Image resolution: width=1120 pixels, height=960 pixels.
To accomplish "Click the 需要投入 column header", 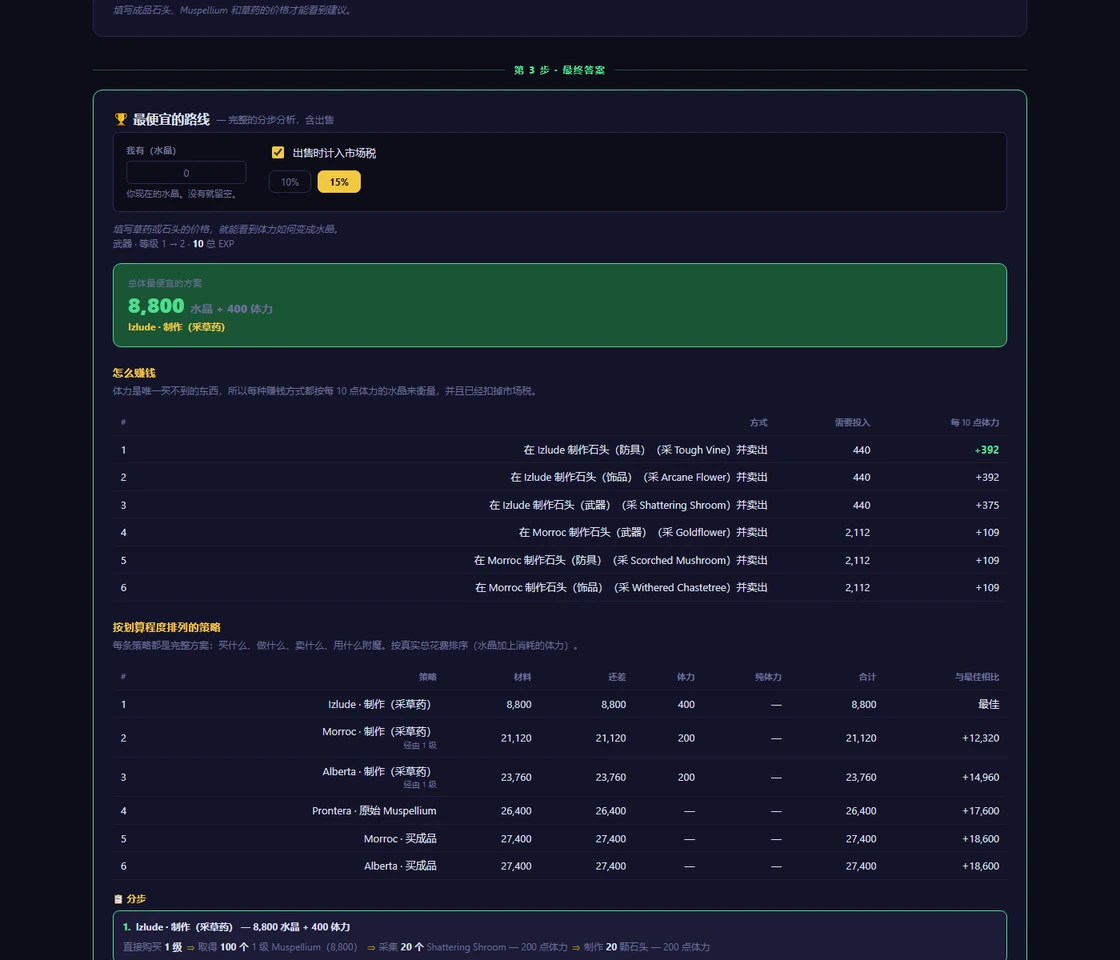I will 852,423.
